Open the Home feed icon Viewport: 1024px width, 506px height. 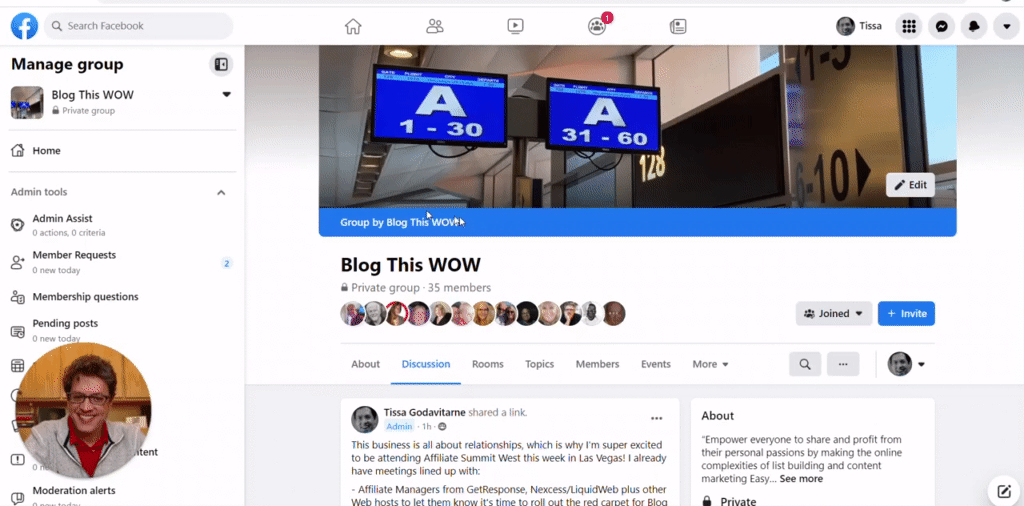pos(353,26)
